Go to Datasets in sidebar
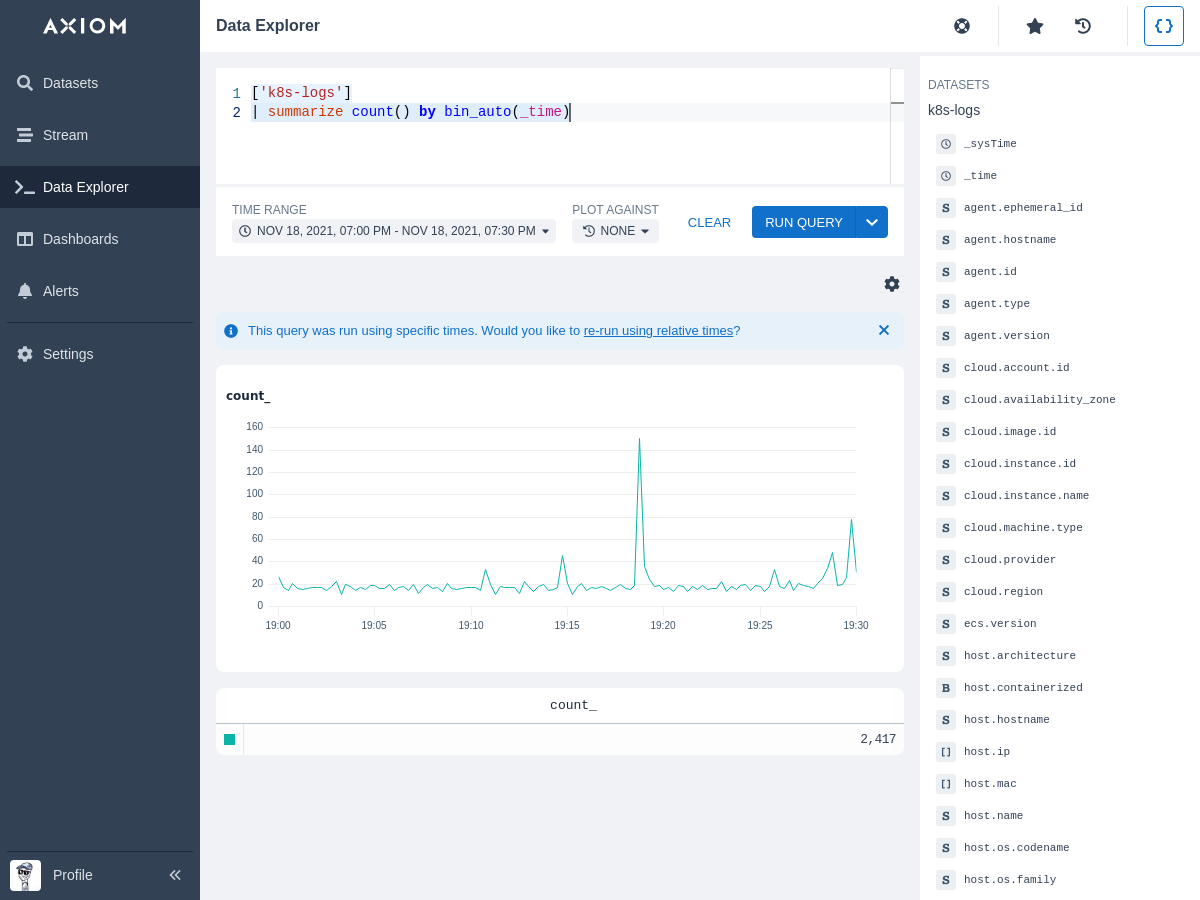Viewport: 1200px width, 900px height. [x=70, y=83]
